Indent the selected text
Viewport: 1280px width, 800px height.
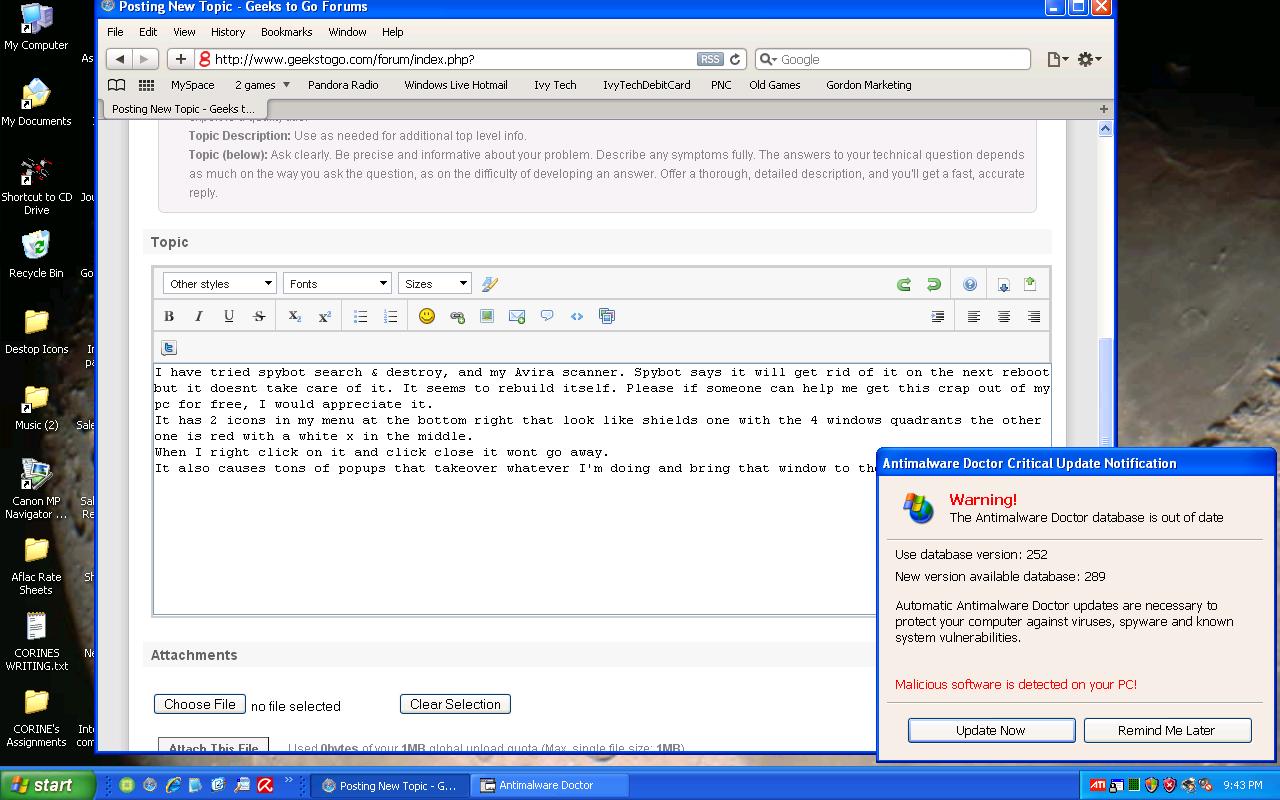click(938, 316)
